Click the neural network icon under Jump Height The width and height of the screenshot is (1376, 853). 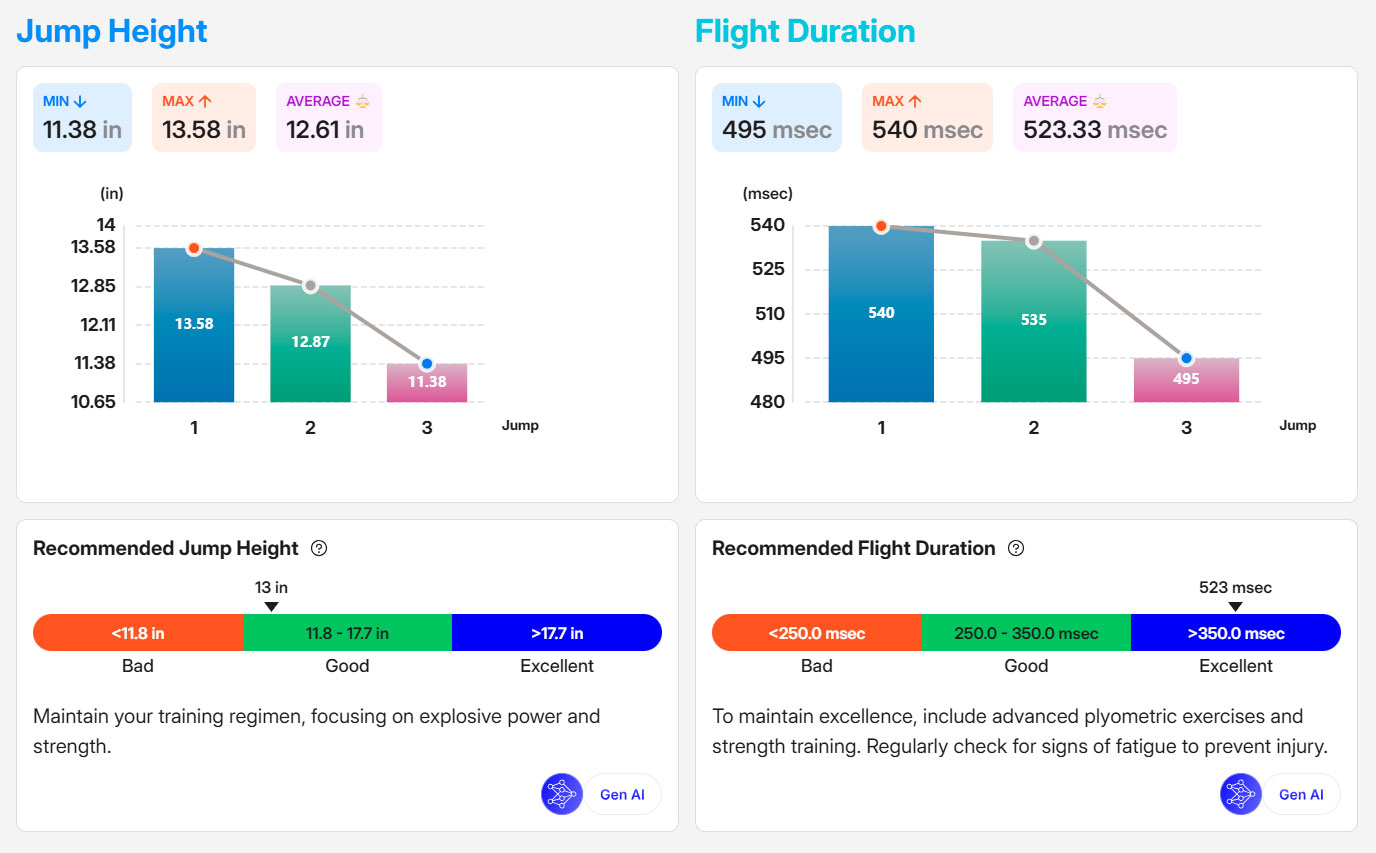click(x=561, y=794)
